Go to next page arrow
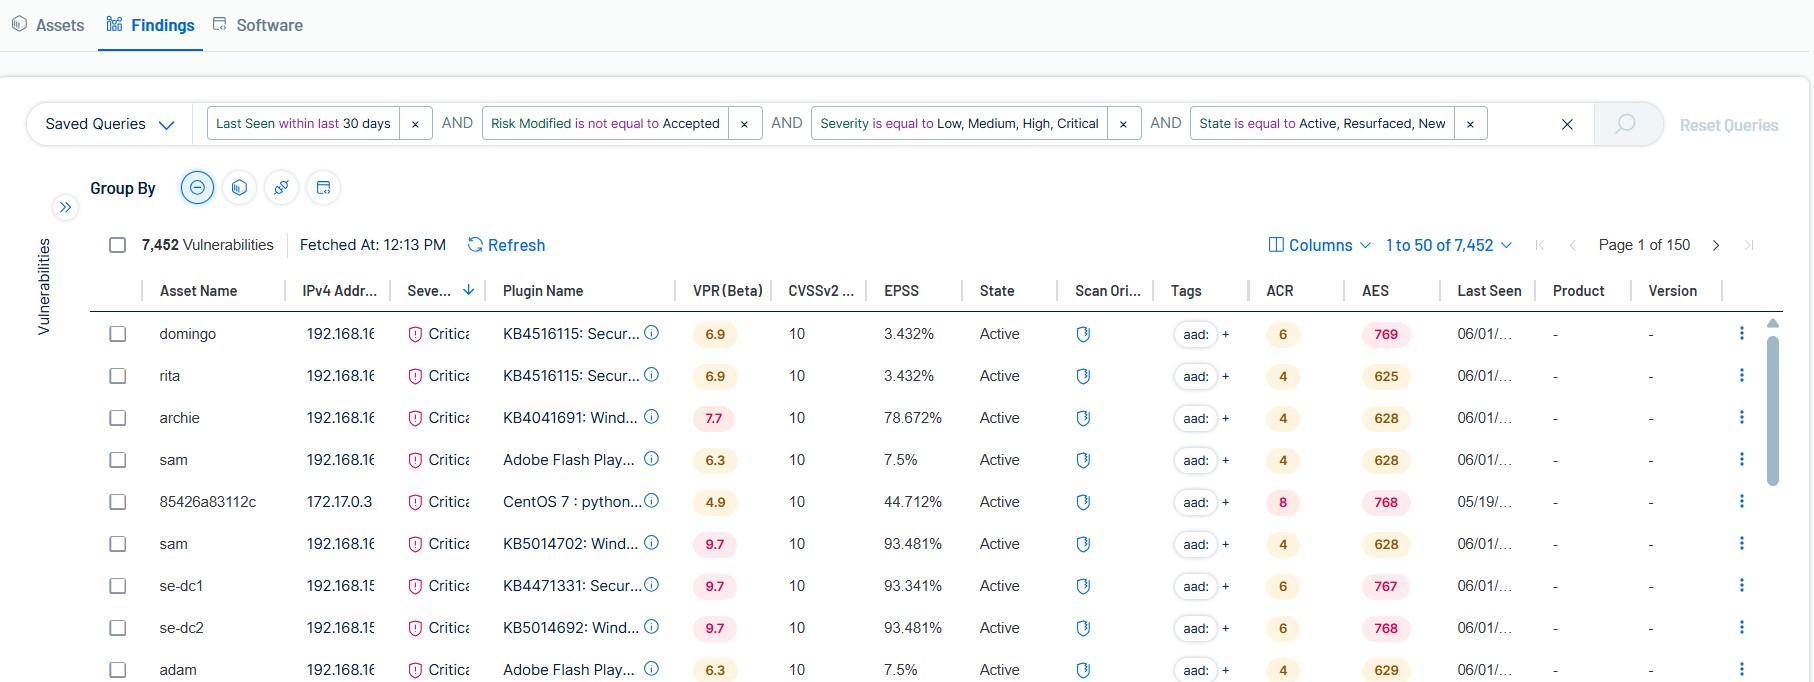 (x=1716, y=245)
